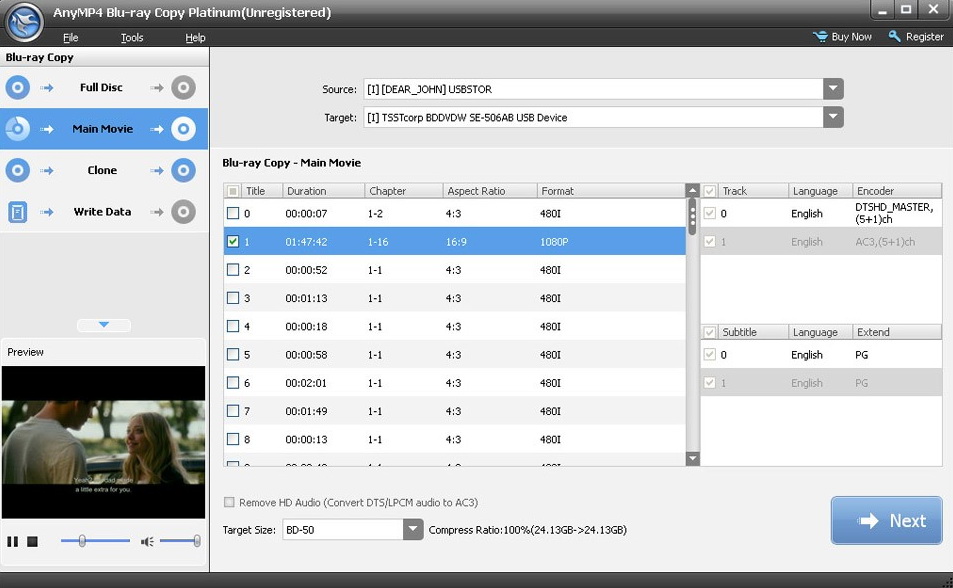Image resolution: width=953 pixels, height=588 pixels.
Task: Open the Tools menu
Action: (132, 38)
